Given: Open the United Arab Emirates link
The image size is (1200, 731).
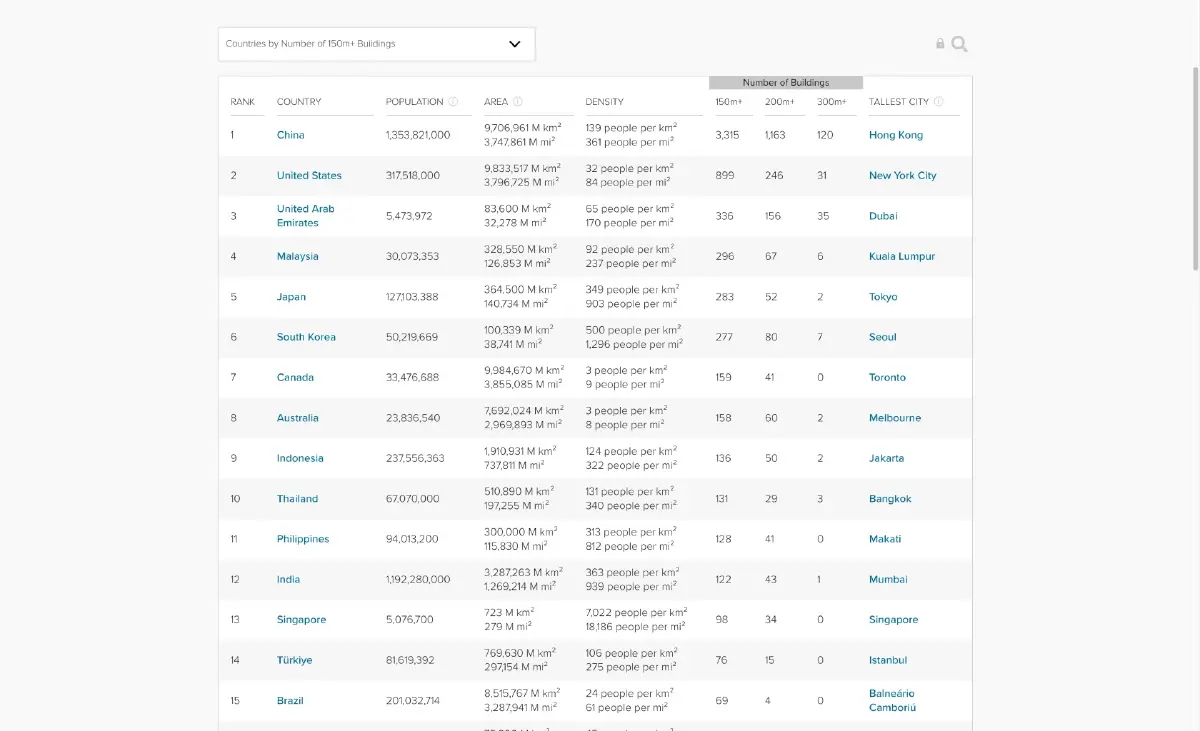Looking at the screenshot, I should pyautogui.click(x=305, y=216).
